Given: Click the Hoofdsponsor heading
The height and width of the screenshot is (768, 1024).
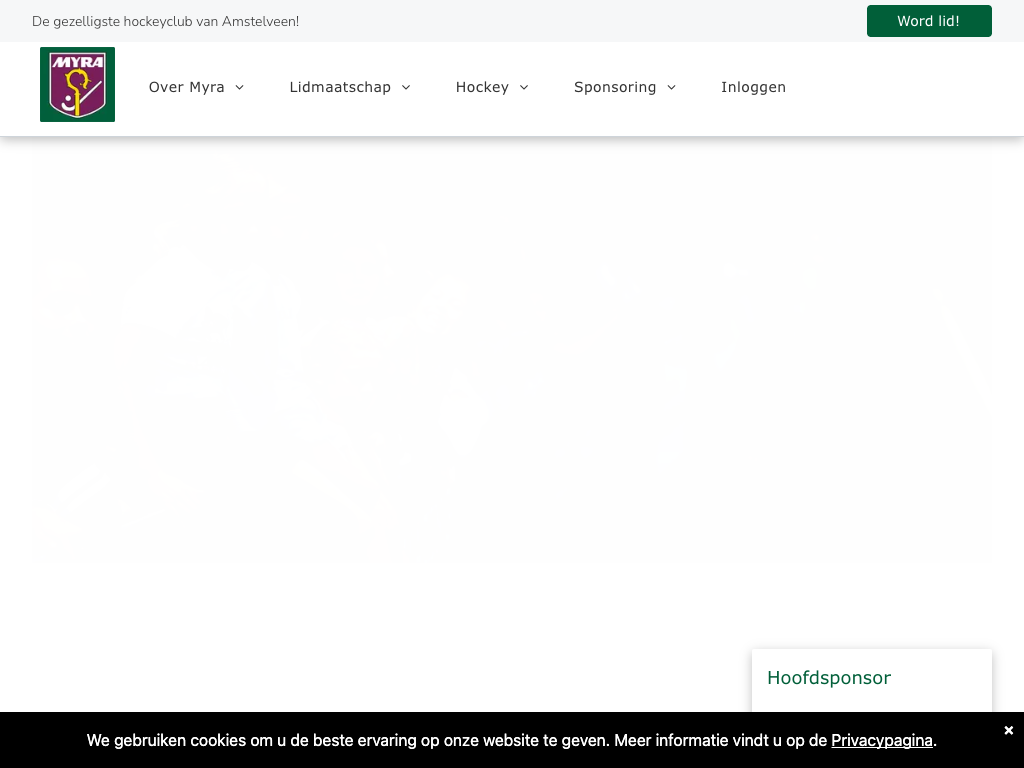Looking at the screenshot, I should pyautogui.click(x=829, y=678).
